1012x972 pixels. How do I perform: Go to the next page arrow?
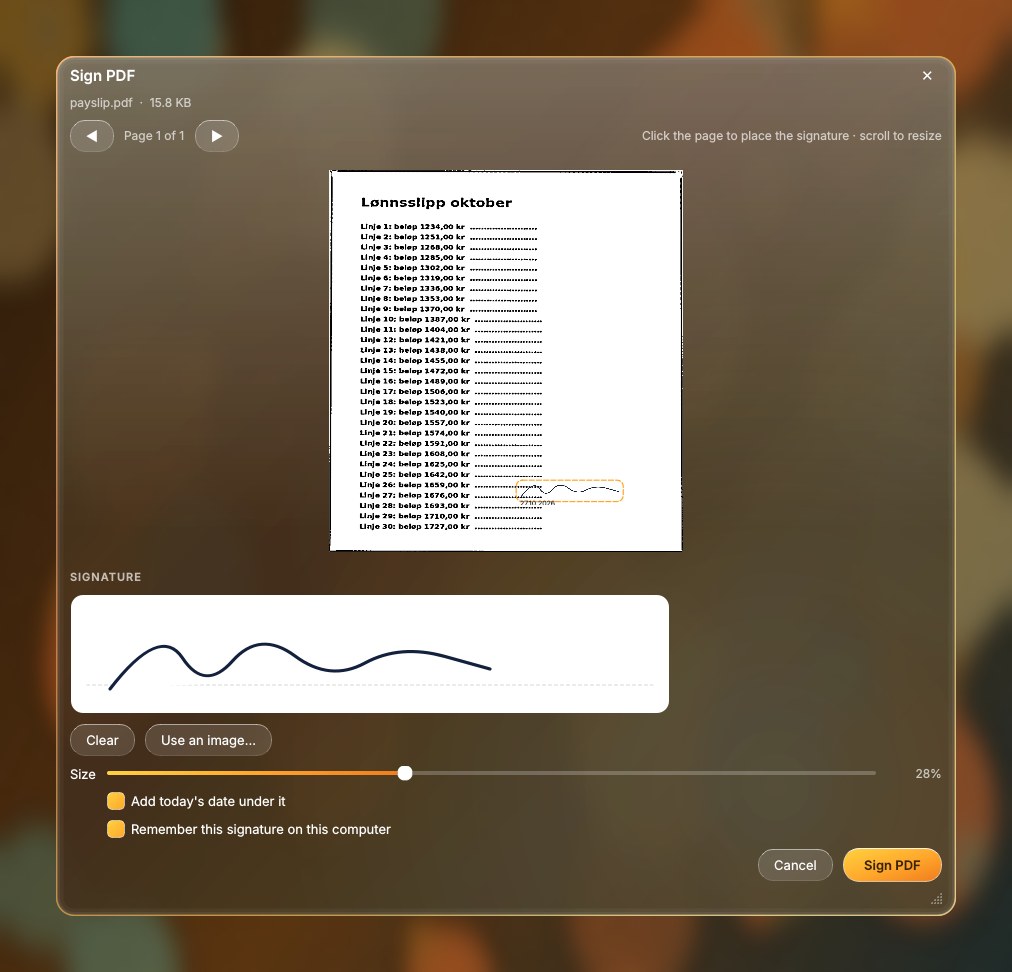point(217,136)
